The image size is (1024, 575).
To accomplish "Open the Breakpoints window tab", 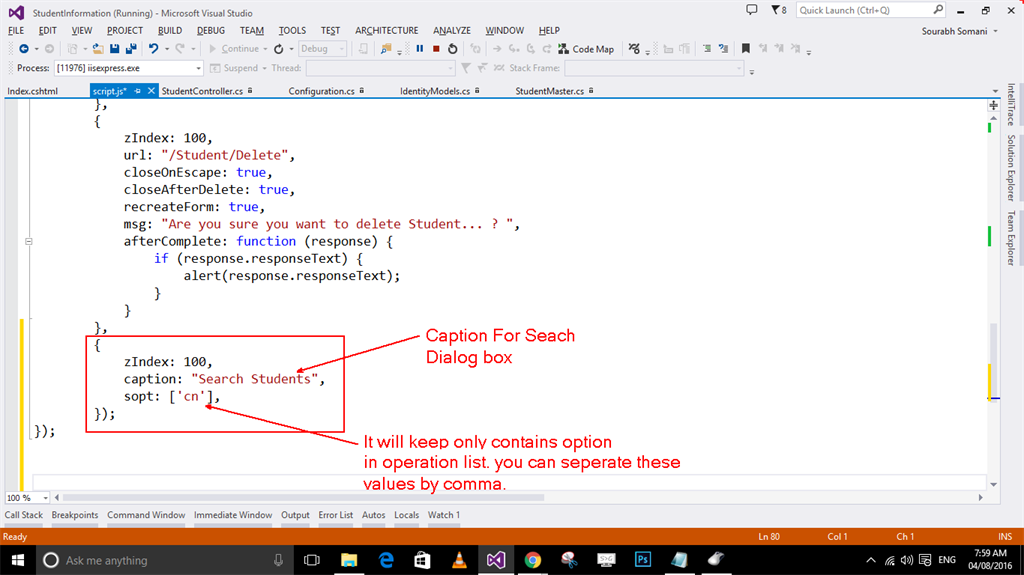I will (75, 515).
